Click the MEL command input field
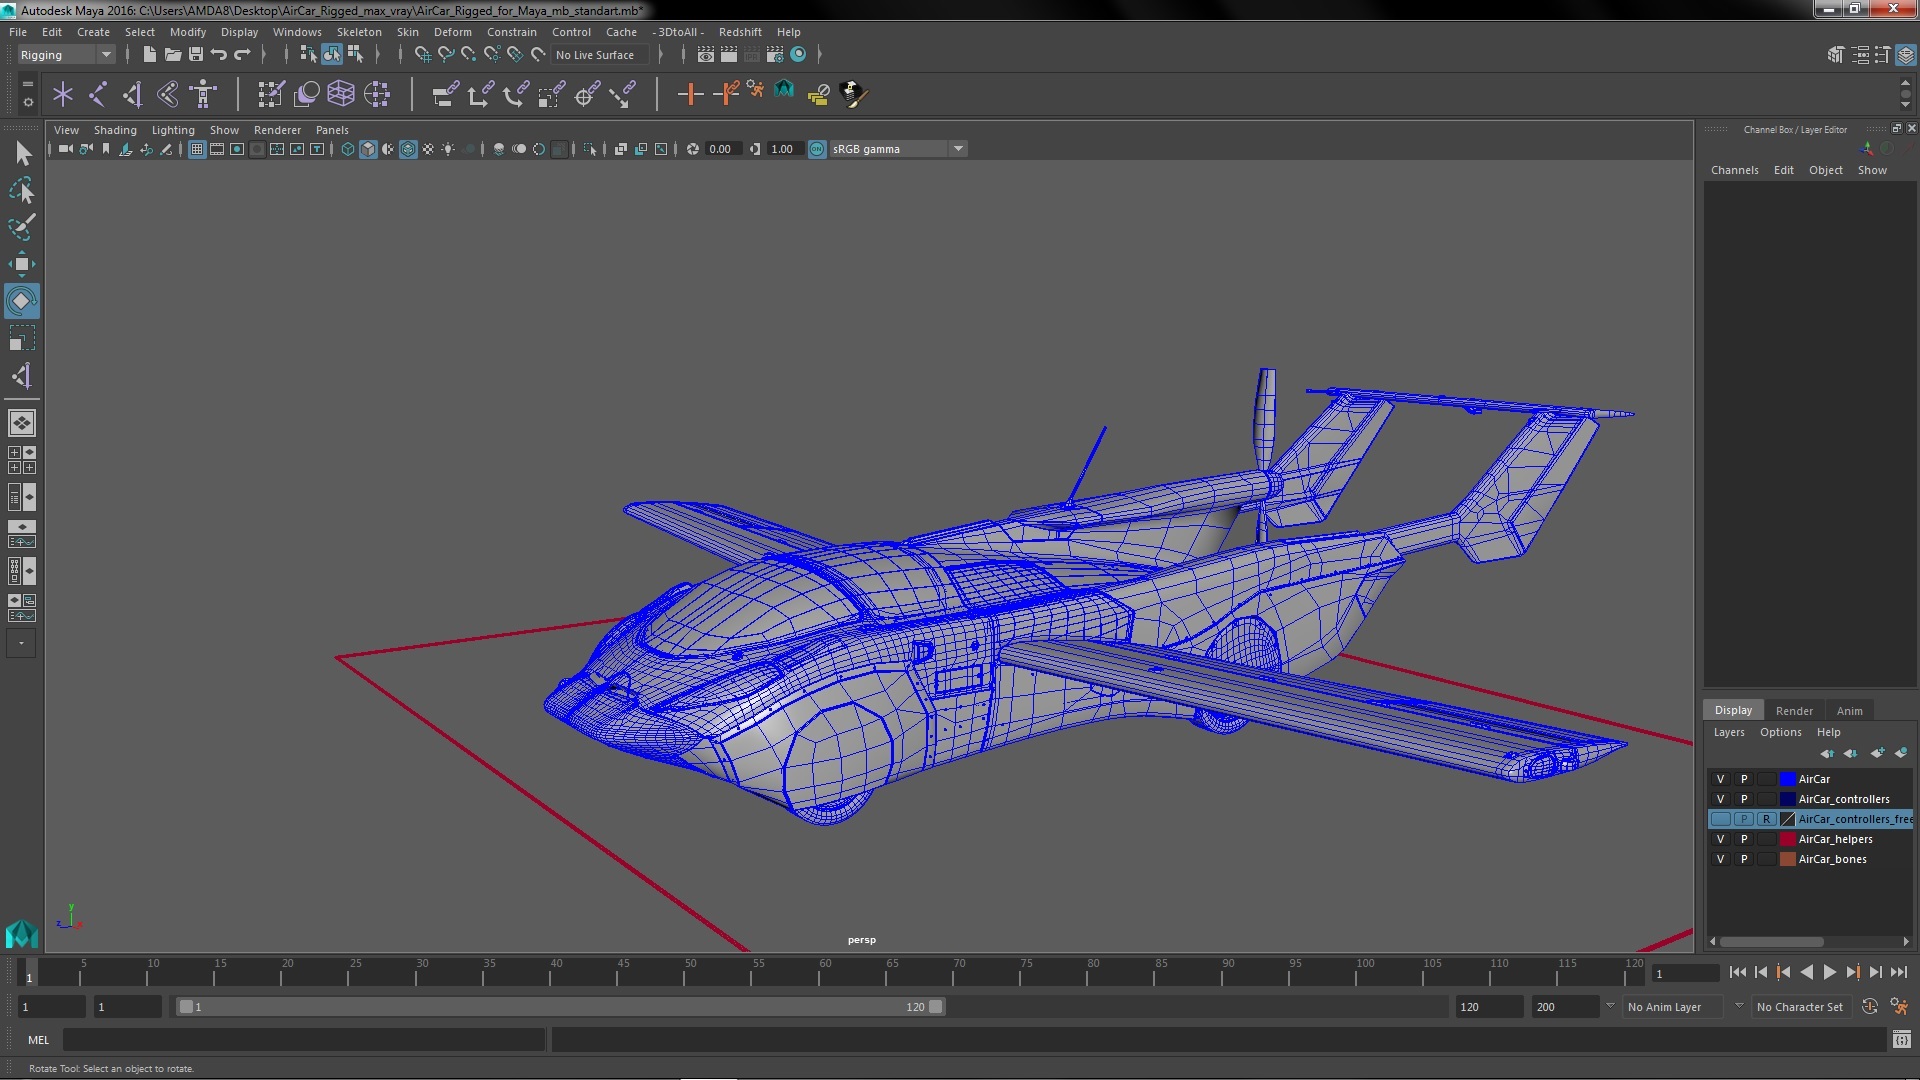Viewport: 1920px width, 1080px height. click(x=304, y=1040)
